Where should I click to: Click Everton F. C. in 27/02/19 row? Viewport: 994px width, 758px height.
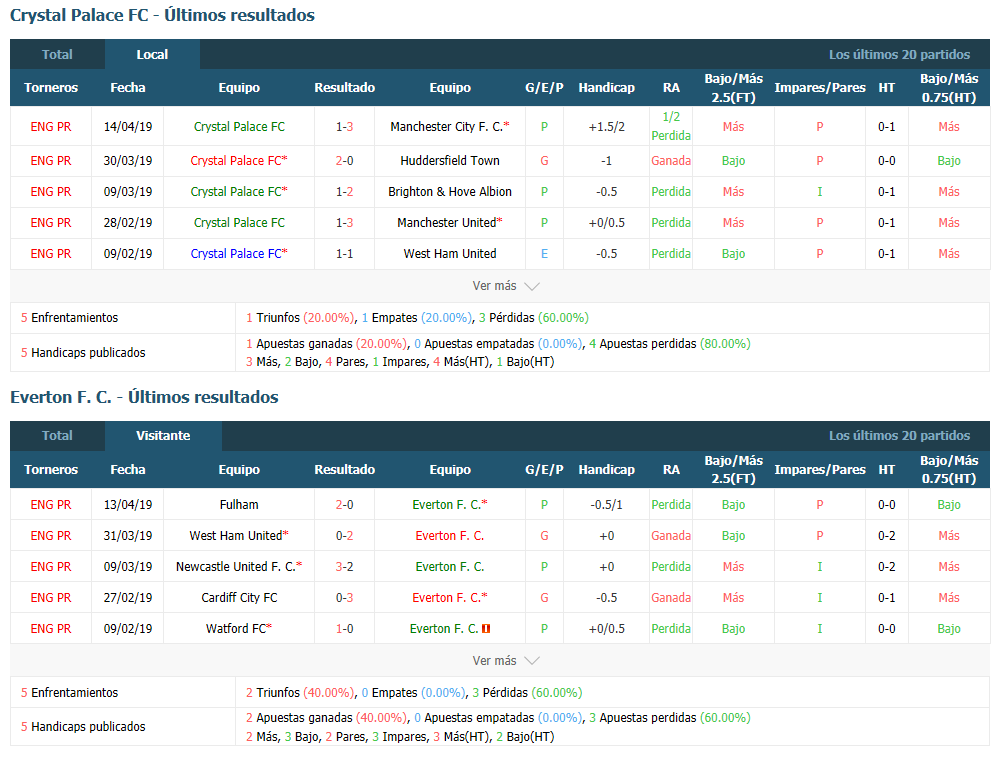[x=449, y=598]
